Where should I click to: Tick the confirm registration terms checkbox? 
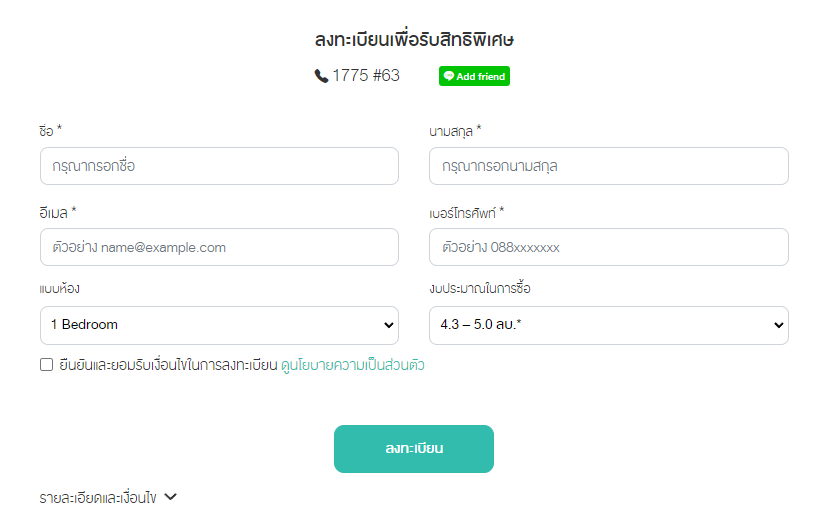tap(47, 365)
